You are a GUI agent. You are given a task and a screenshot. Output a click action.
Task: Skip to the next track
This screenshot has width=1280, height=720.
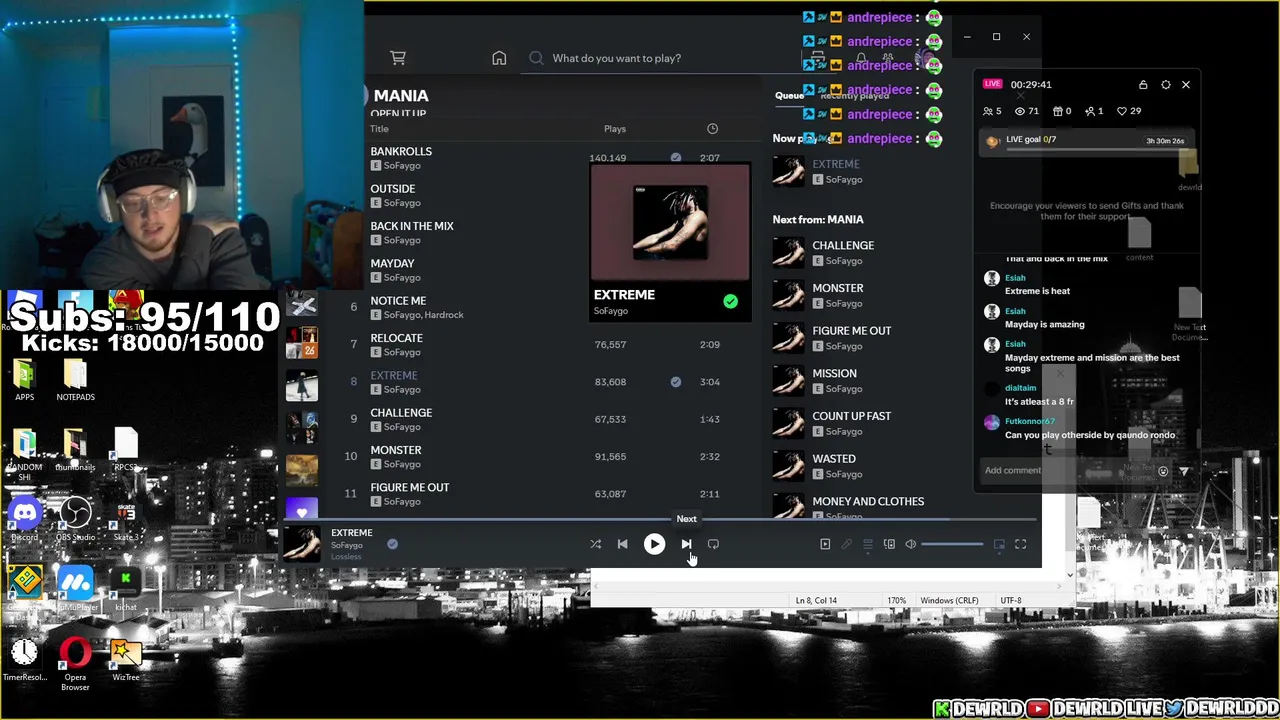686,544
